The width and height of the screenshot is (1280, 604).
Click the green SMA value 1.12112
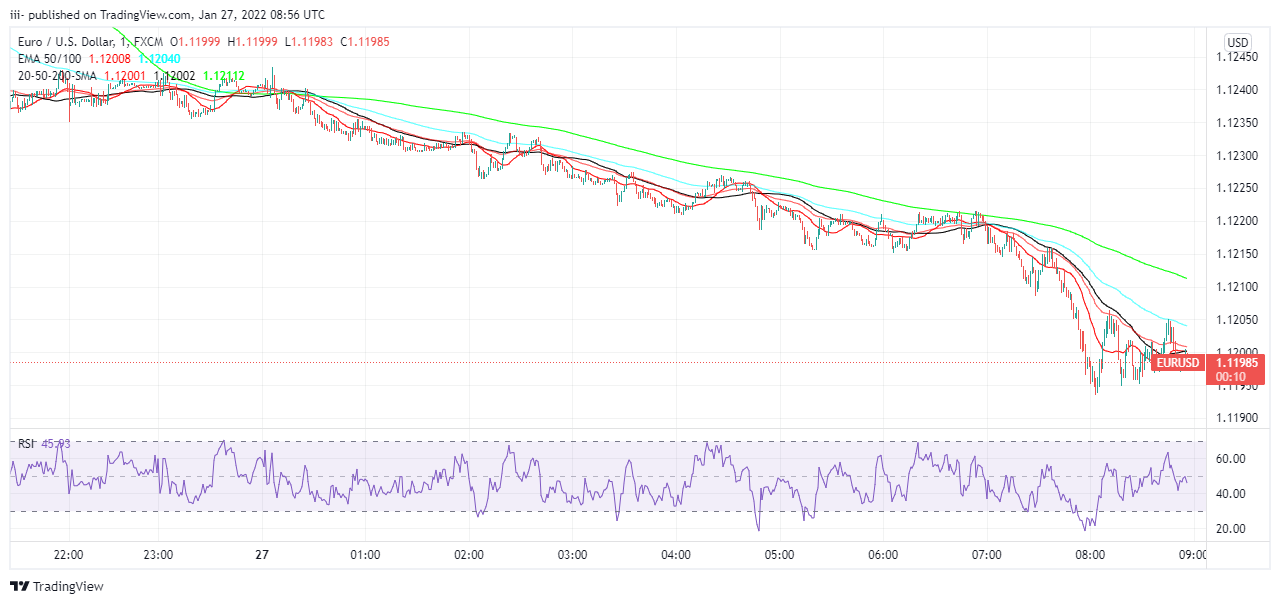[x=224, y=75]
